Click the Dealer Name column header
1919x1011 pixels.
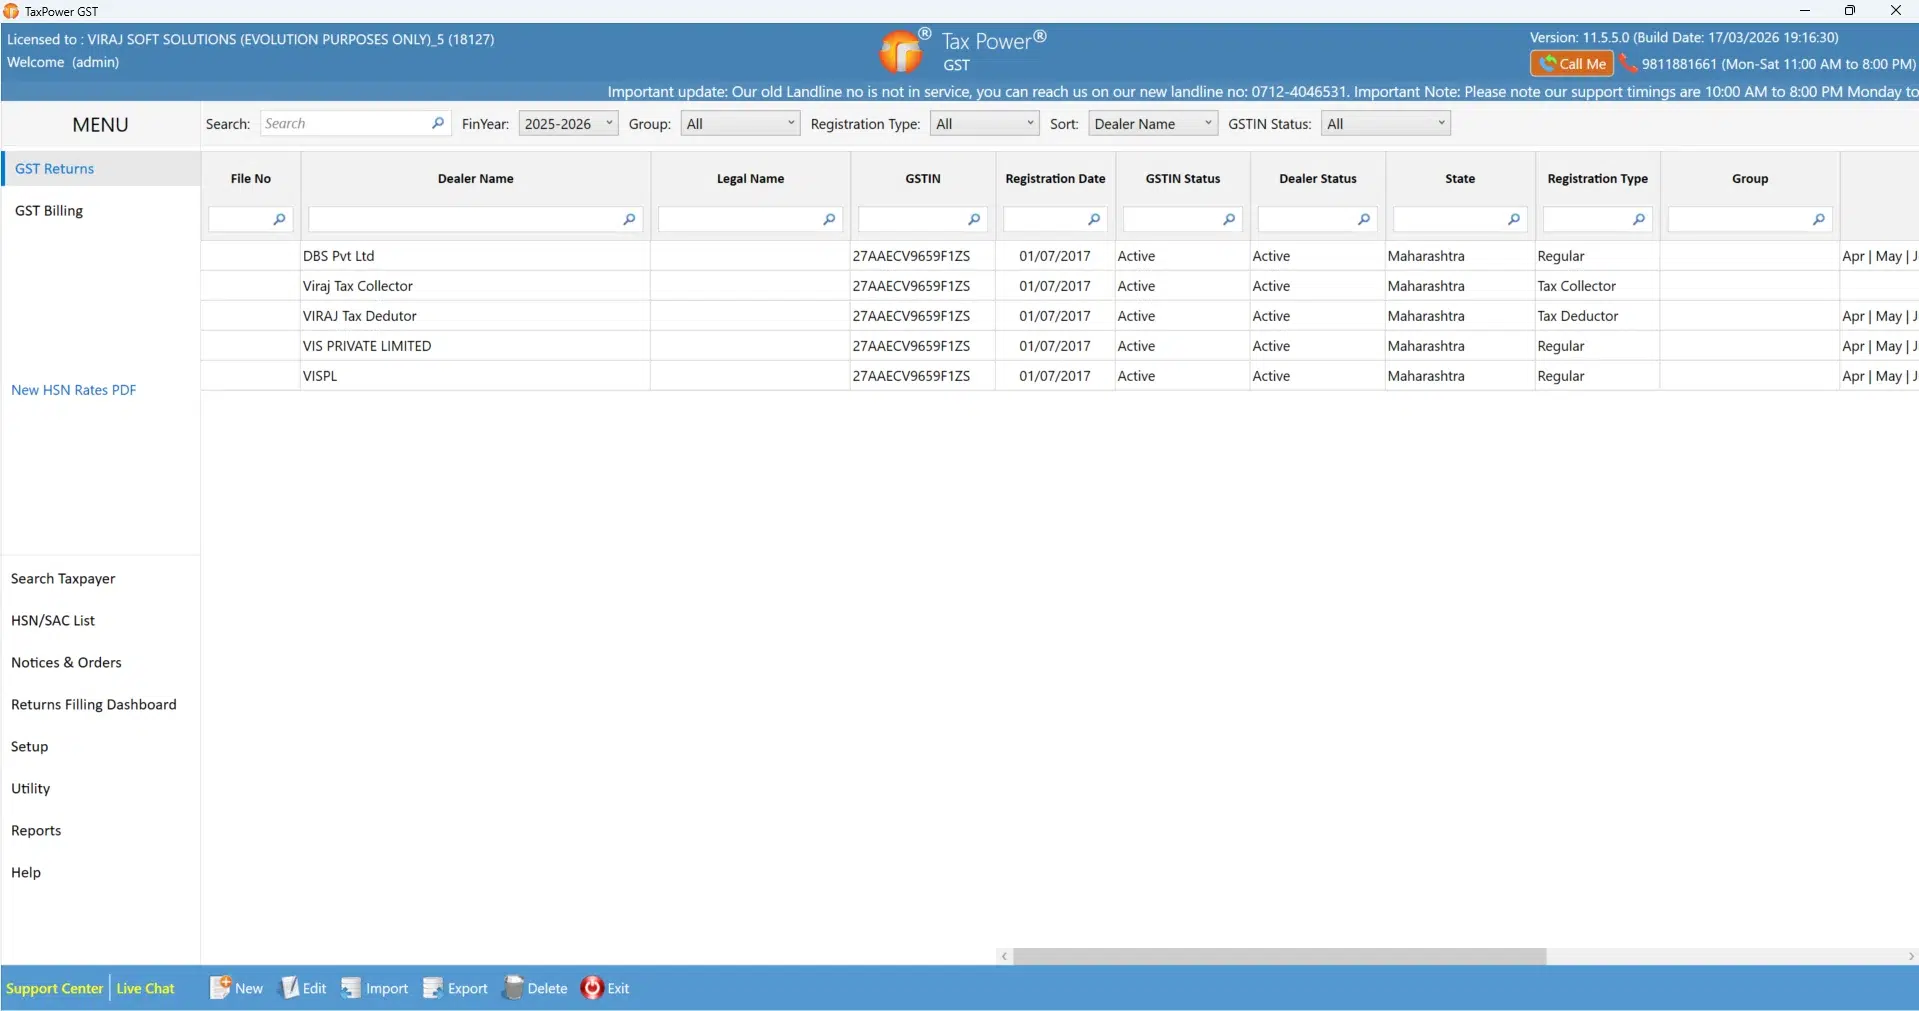[476, 179]
